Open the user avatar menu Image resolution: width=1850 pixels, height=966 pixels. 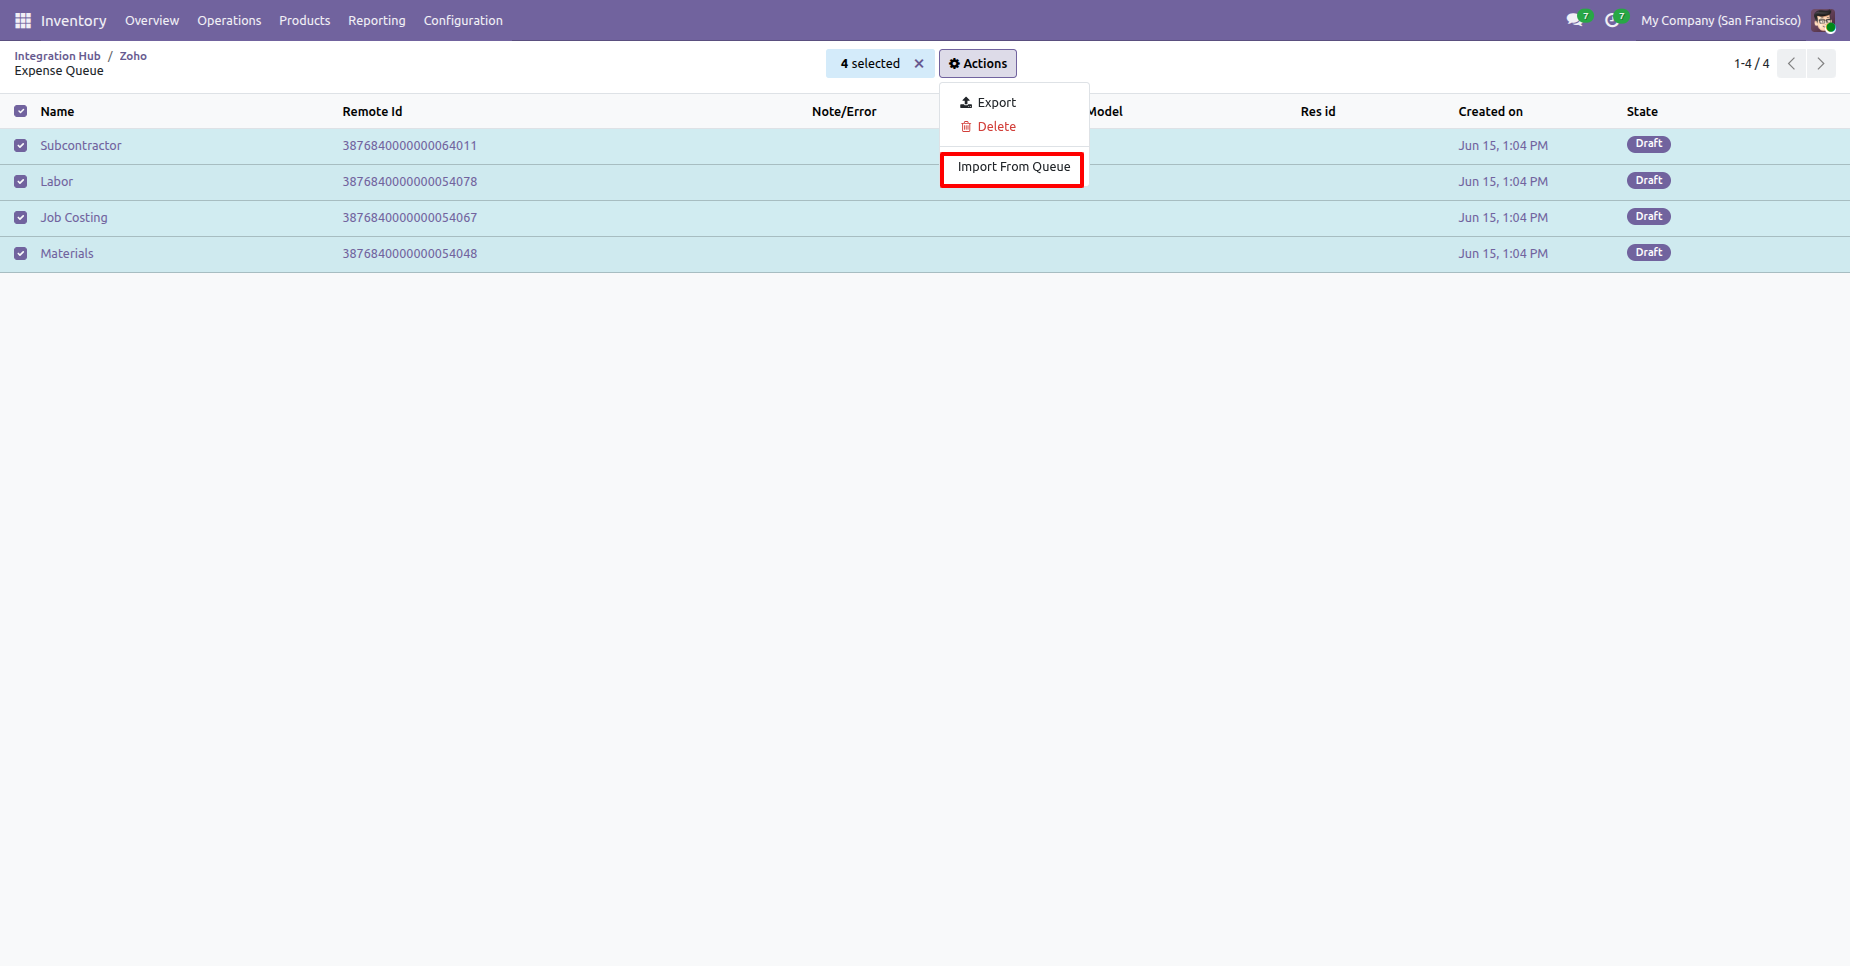(1823, 20)
